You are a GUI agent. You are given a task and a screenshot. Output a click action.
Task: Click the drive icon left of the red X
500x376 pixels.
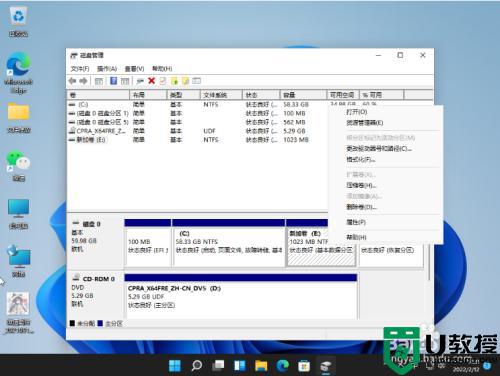tap(140, 81)
